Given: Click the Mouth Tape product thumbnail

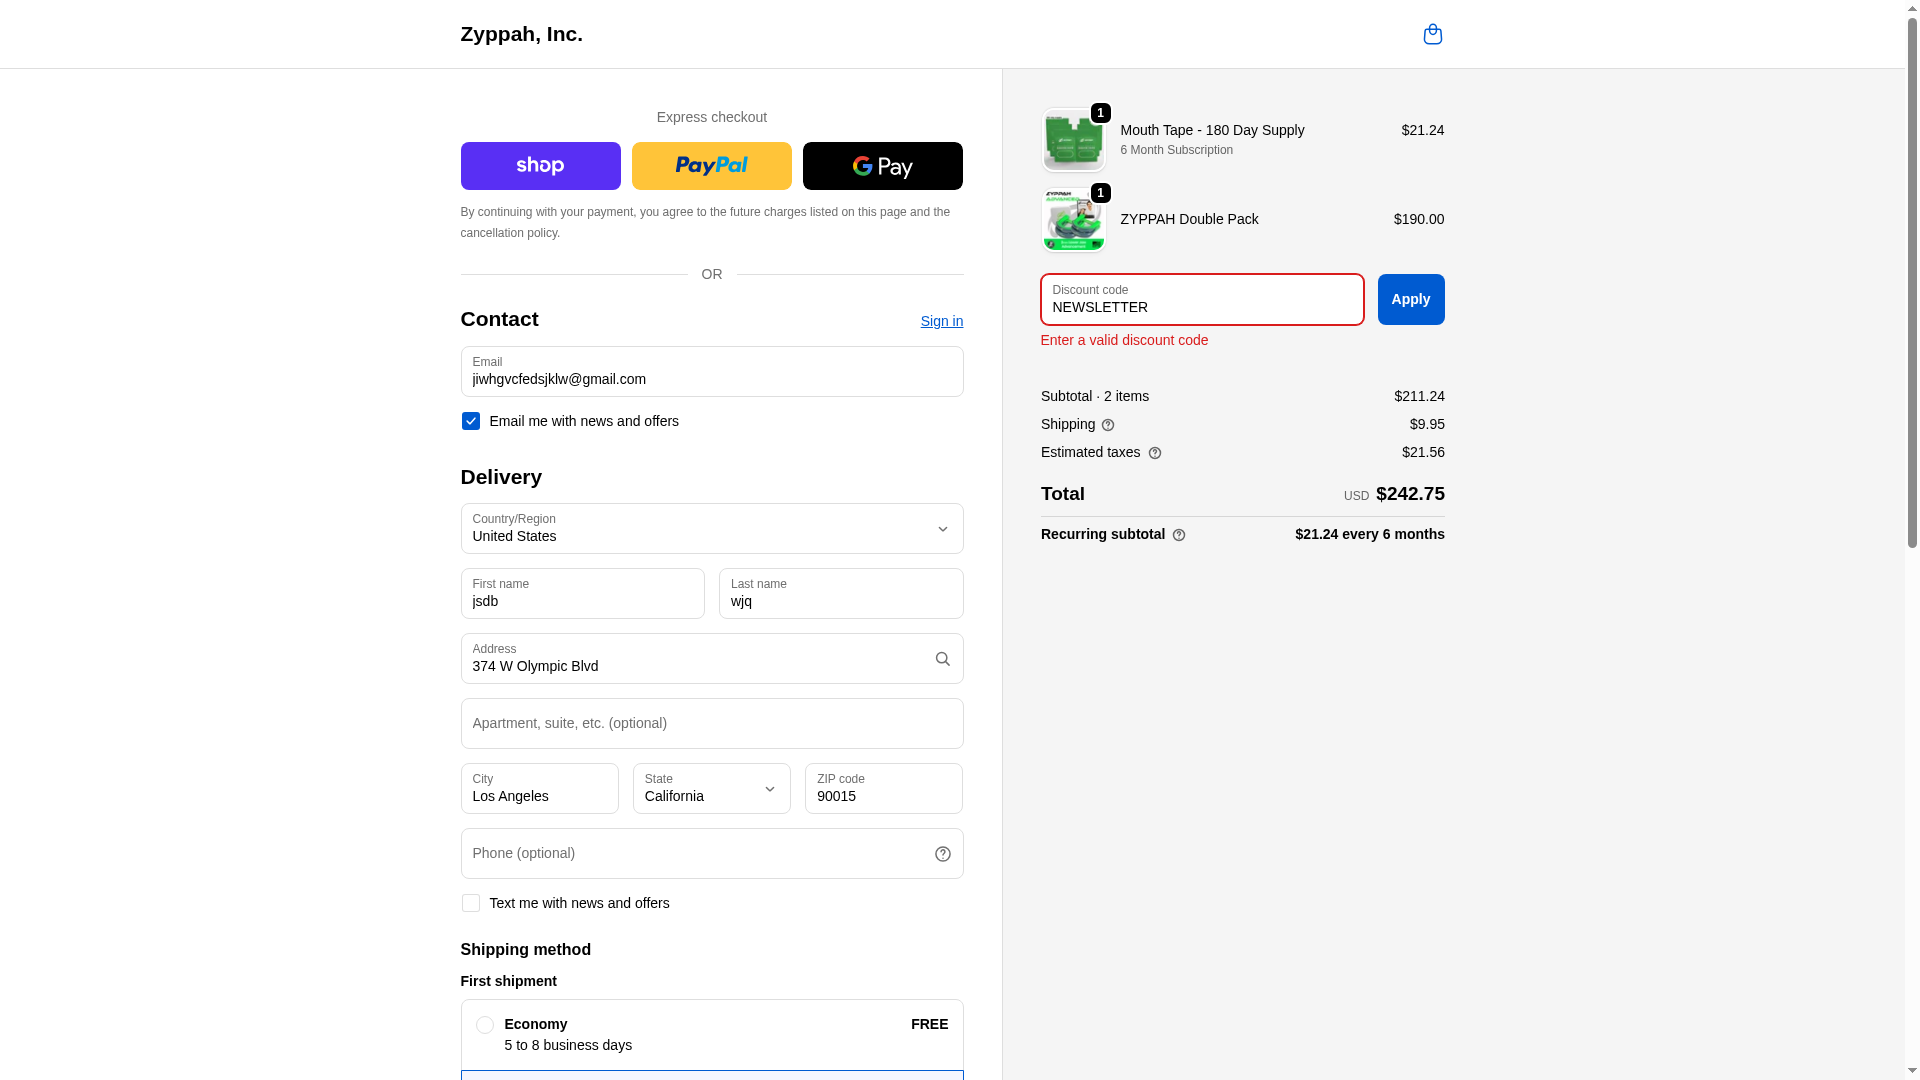Looking at the screenshot, I should tap(1073, 140).
